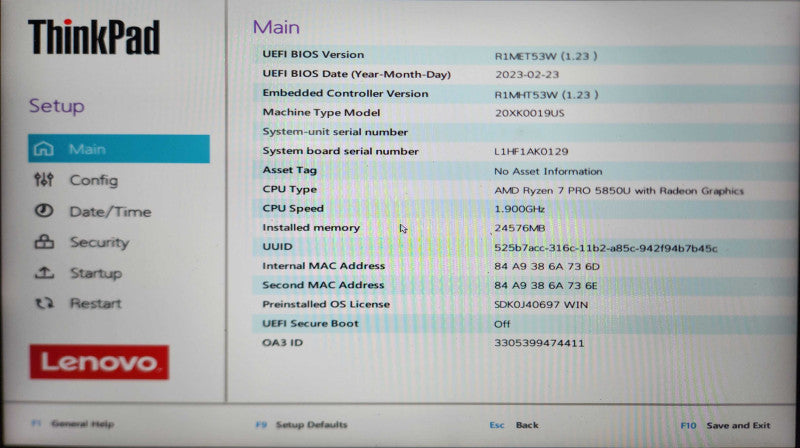Click MAC value 84 A9 38 6A 73 6E
The width and height of the screenshot is (800, 448).
(546, 286)
